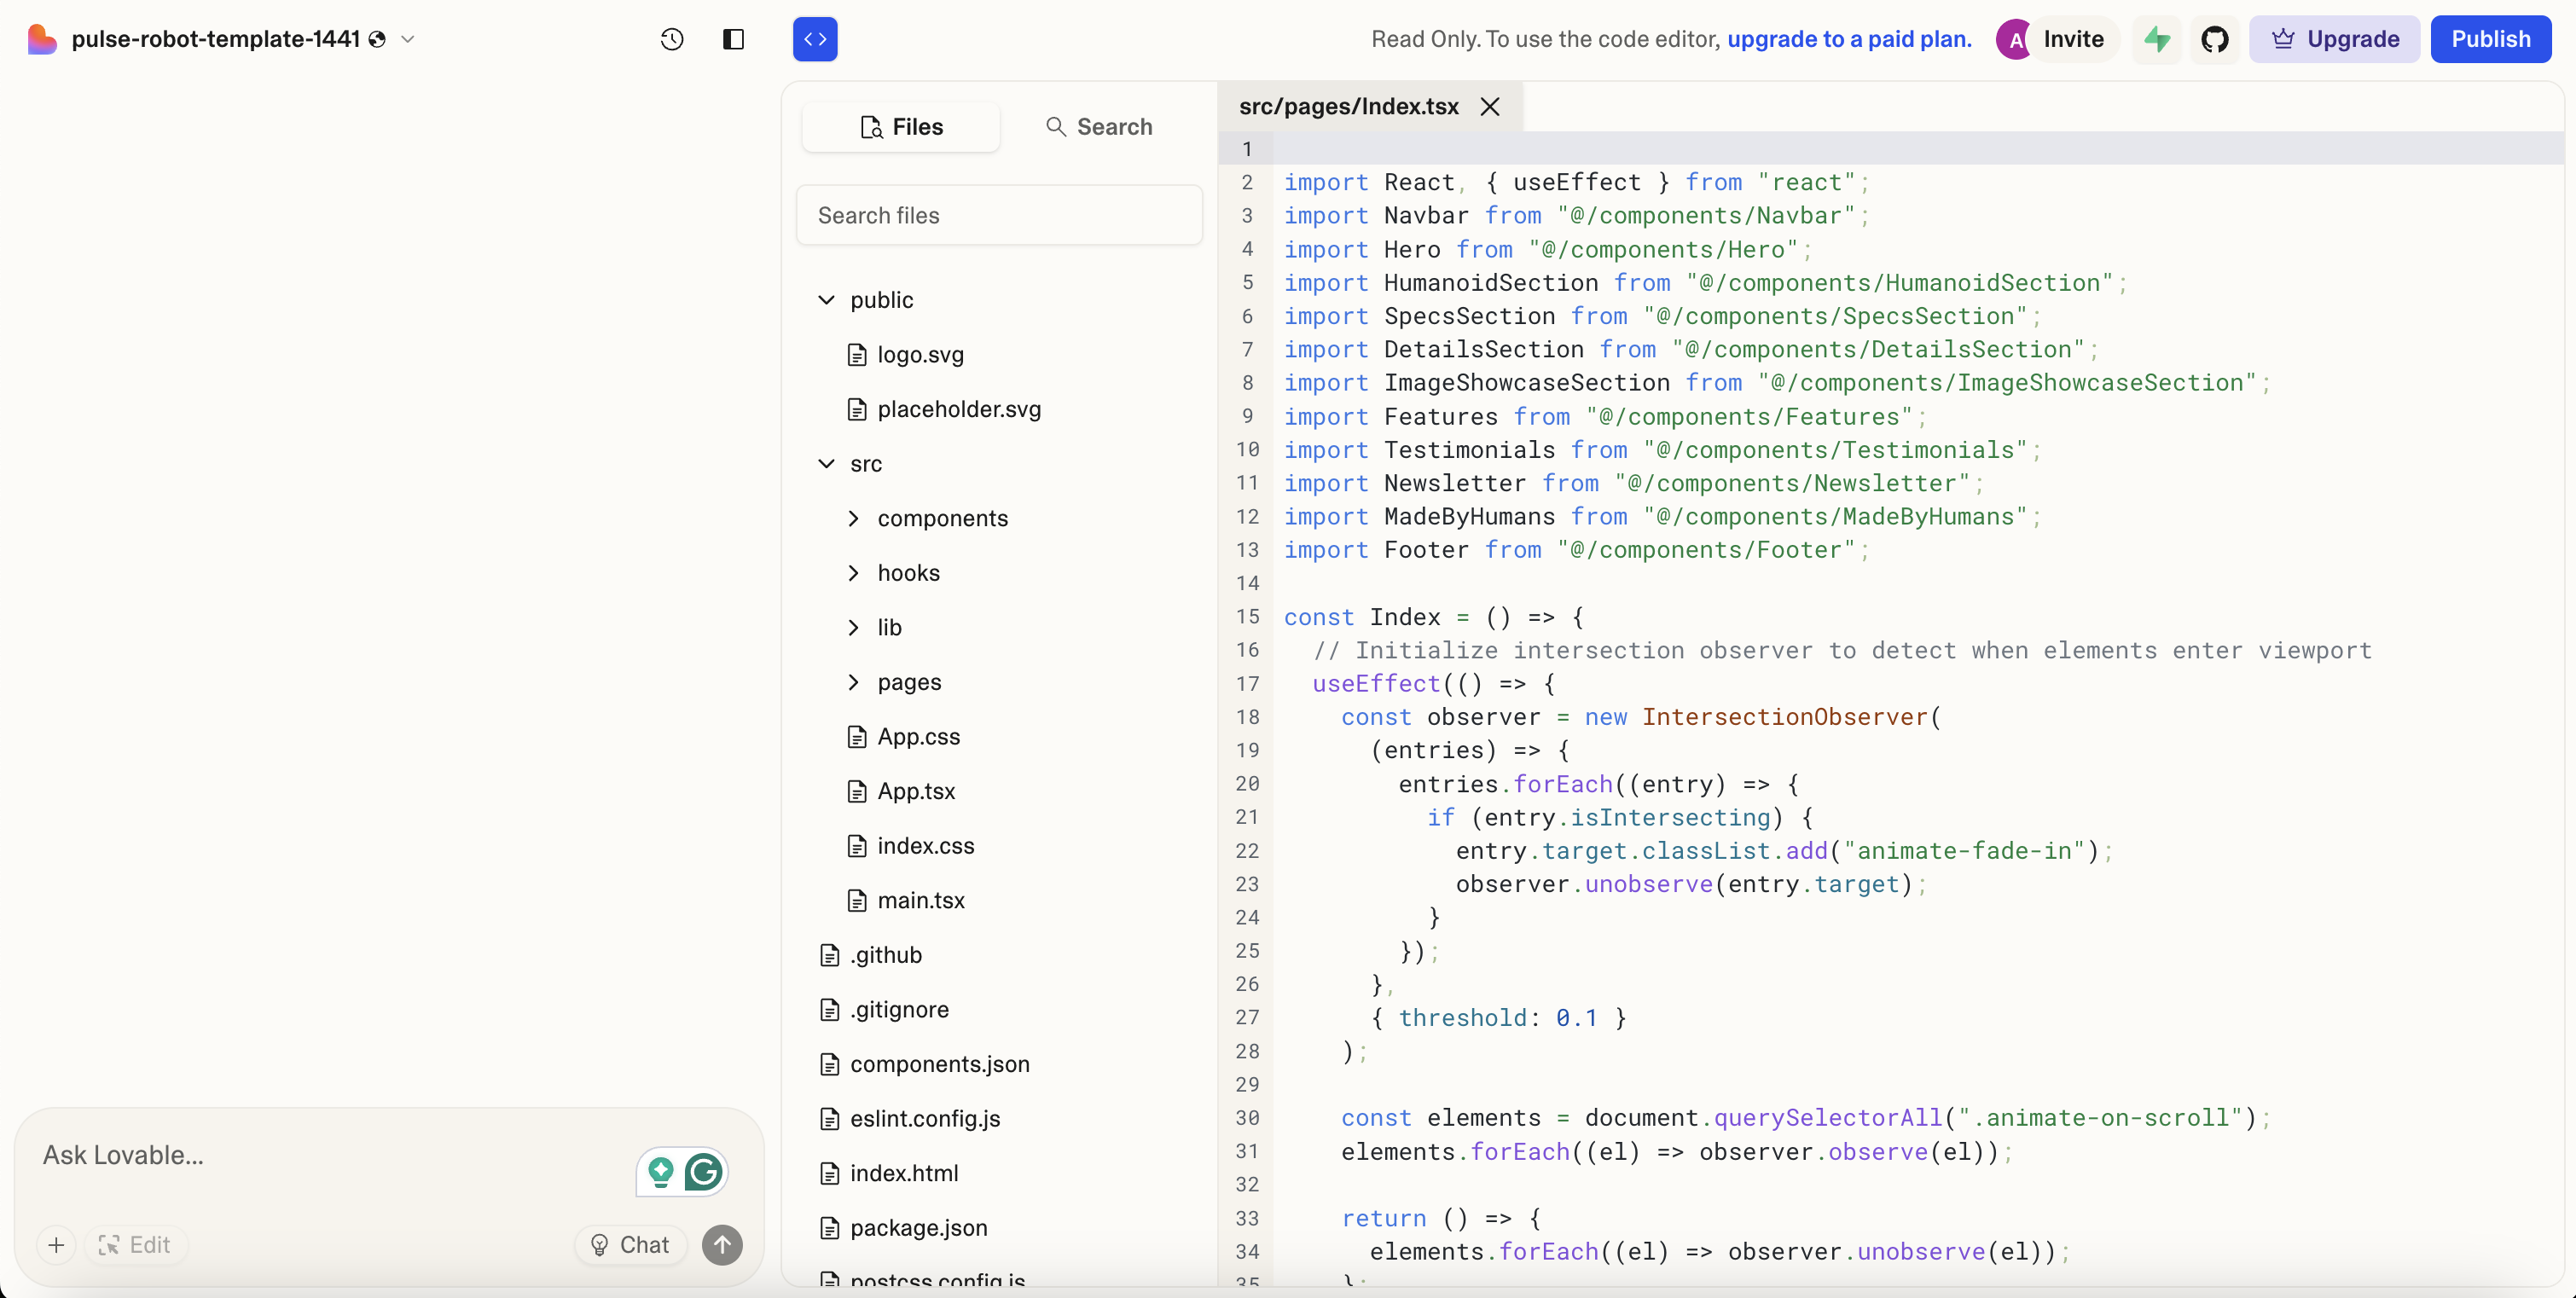Screen dimensions: 2576x1298
Task: Click the Grammarly icon in prompt box
Action: [704, 1172]
